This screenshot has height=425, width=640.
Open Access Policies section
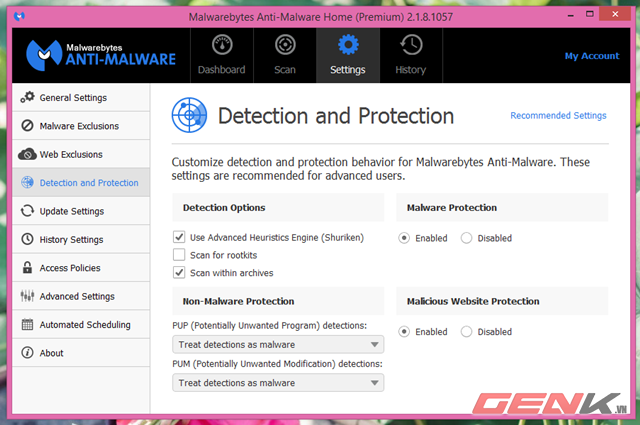(81, 268)
